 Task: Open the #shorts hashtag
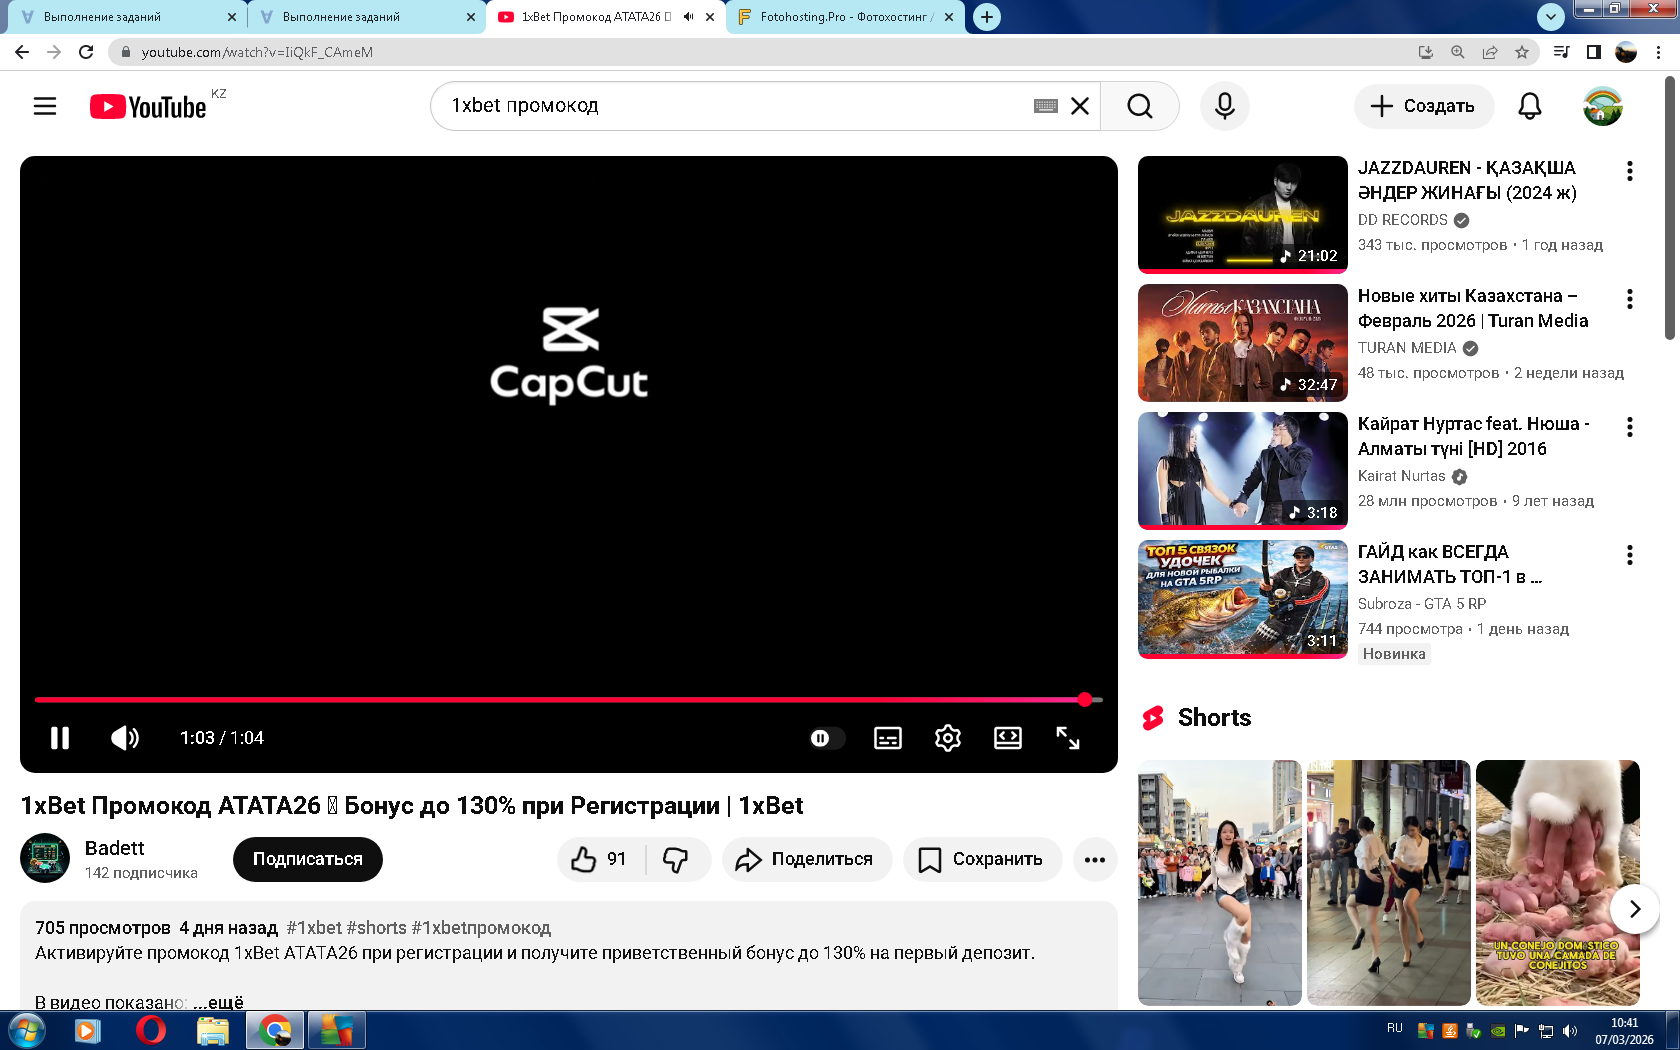377,928
